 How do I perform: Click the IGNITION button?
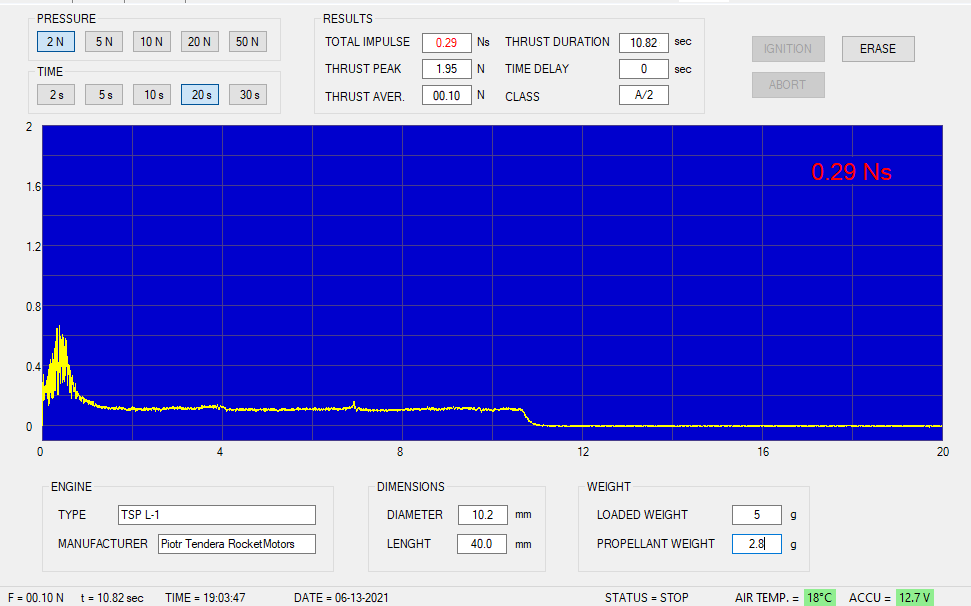[x=788, y=49]
